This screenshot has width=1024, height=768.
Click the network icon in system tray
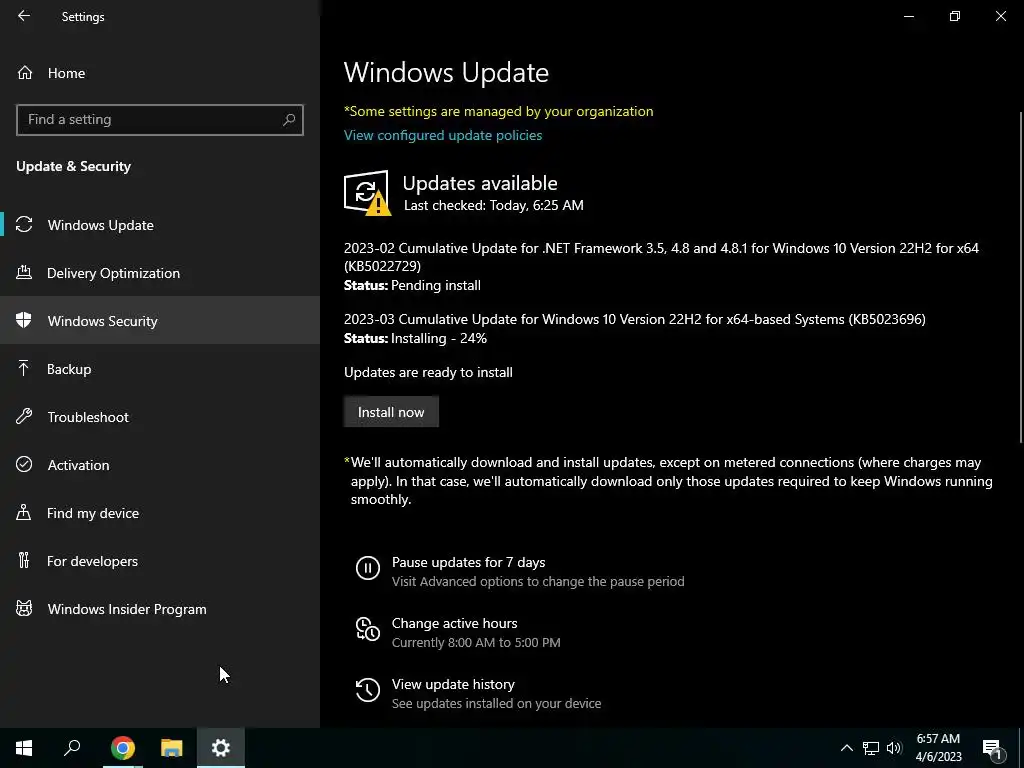click(x=871, y=748)
